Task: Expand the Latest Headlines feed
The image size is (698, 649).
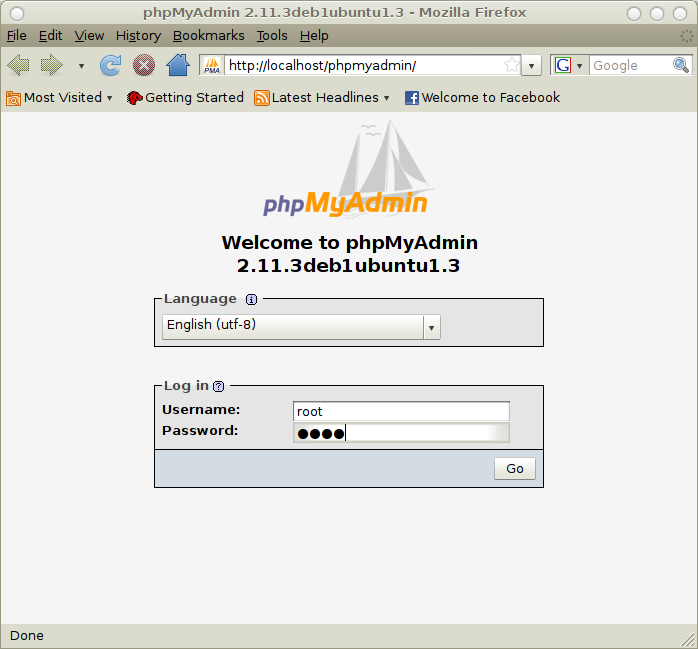Action: pyautogui.click(x=322, y=97)
